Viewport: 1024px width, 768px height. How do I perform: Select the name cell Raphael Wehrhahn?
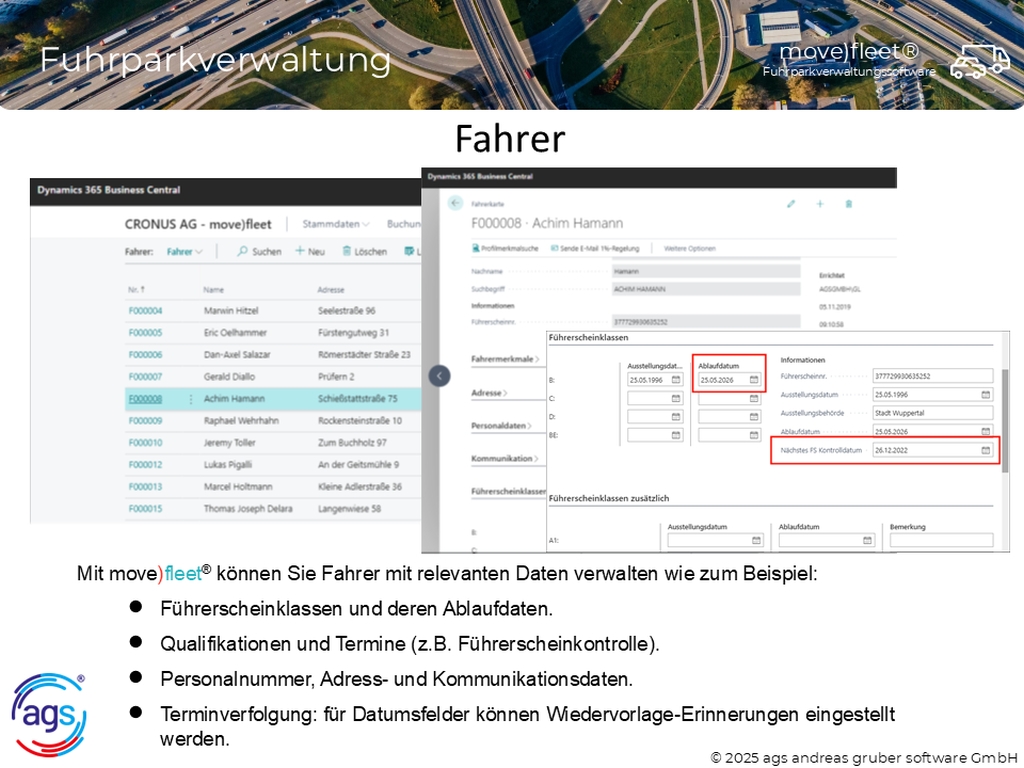241,421
